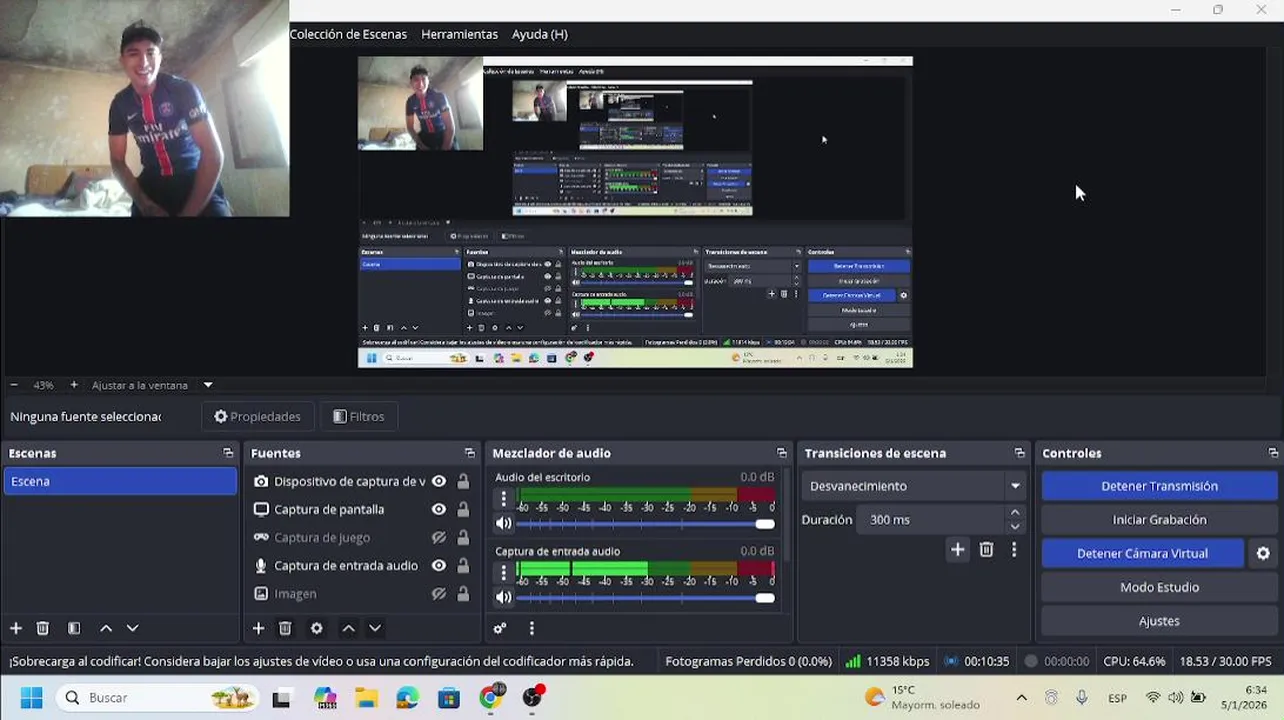Screen dimensions: 1284x720
Task: Mute Audio del escritorio speaker icon
Action: (504, 523)
